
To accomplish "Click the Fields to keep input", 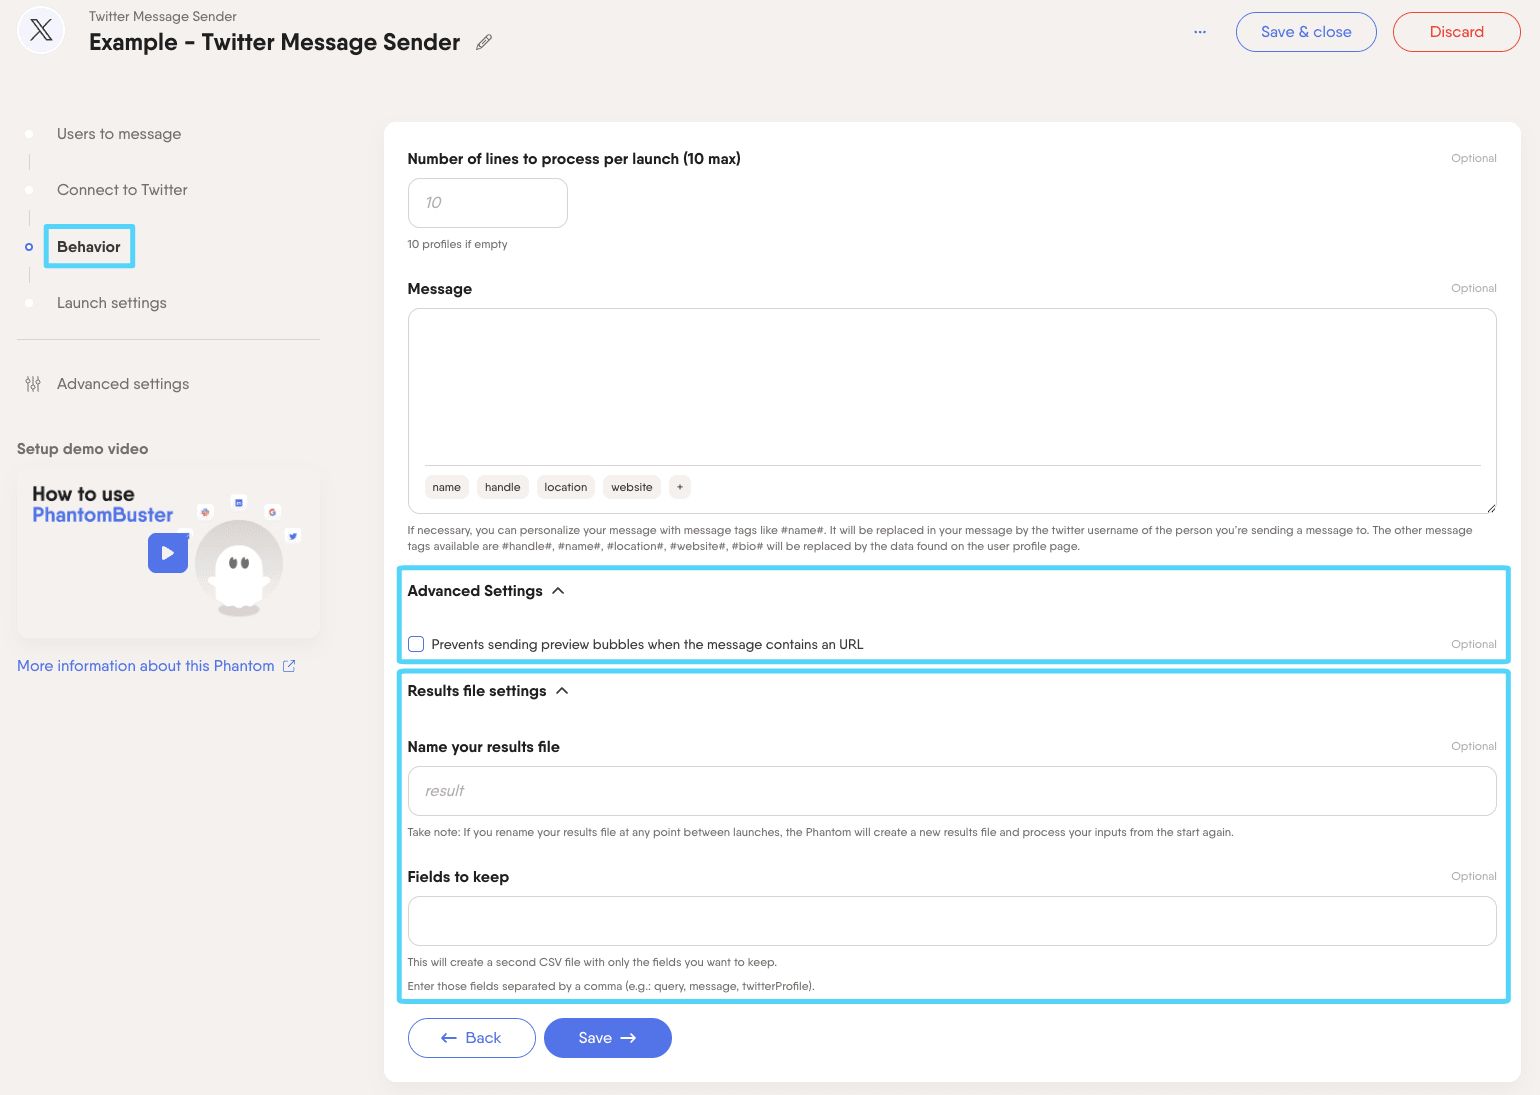I will 952,921.
